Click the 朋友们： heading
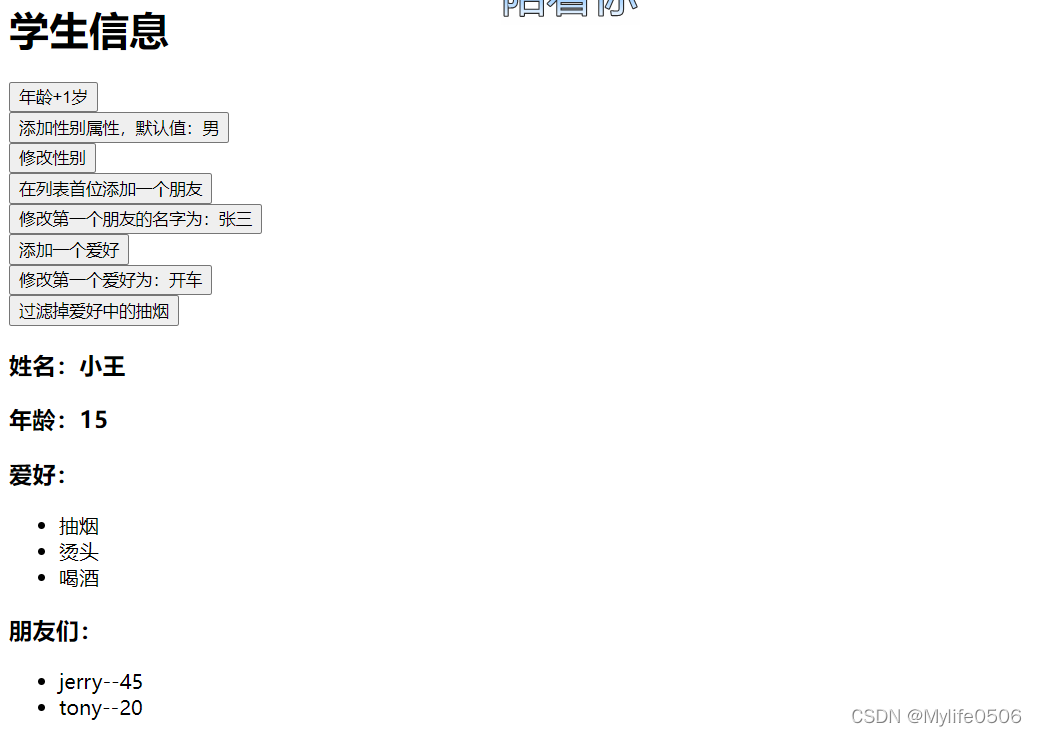Screen dimensions: 1037x736 49,632
